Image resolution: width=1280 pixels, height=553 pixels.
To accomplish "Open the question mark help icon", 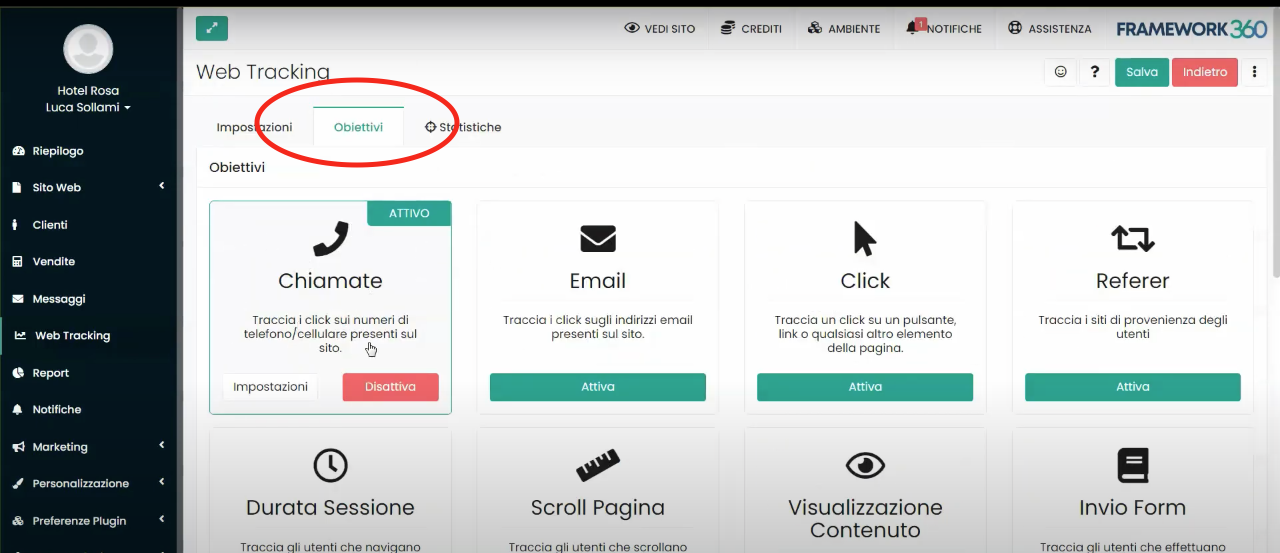I will tap(1095, 72).
